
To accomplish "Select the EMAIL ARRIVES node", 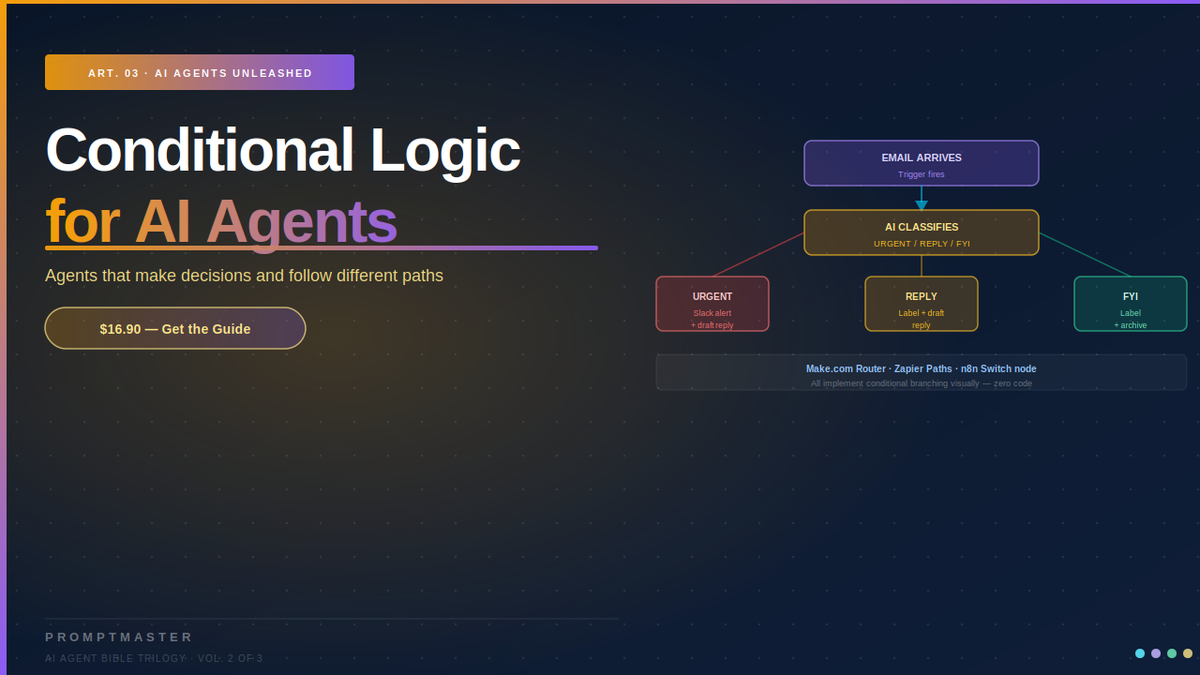I will click(921, 163).
